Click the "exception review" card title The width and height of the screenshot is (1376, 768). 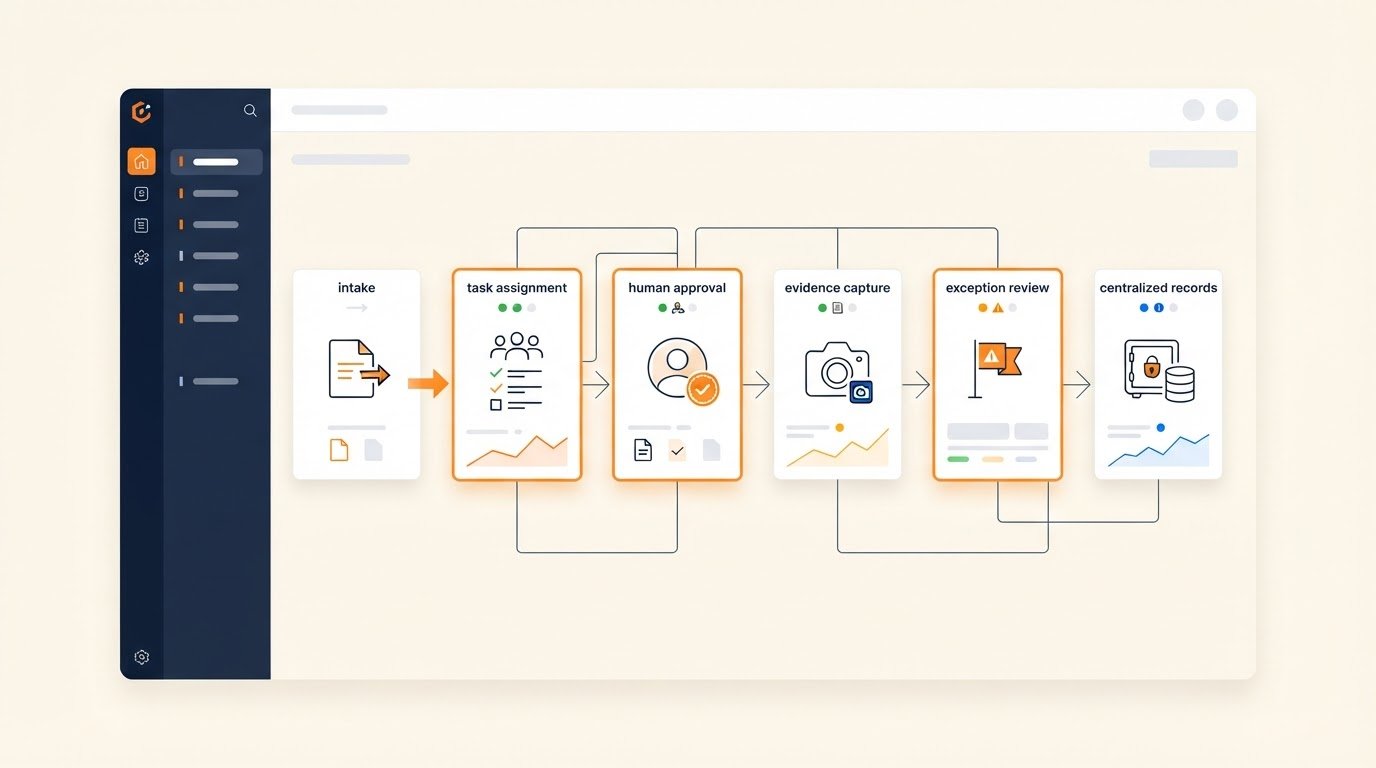tap(998, 288)
